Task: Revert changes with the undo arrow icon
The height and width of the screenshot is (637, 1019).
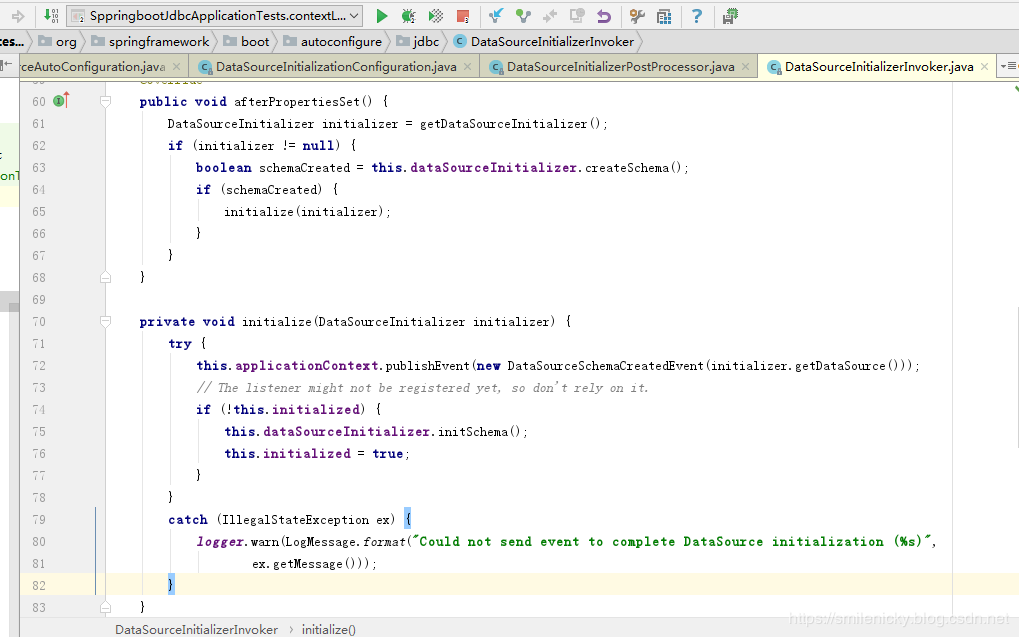Action: click(604, 16)
